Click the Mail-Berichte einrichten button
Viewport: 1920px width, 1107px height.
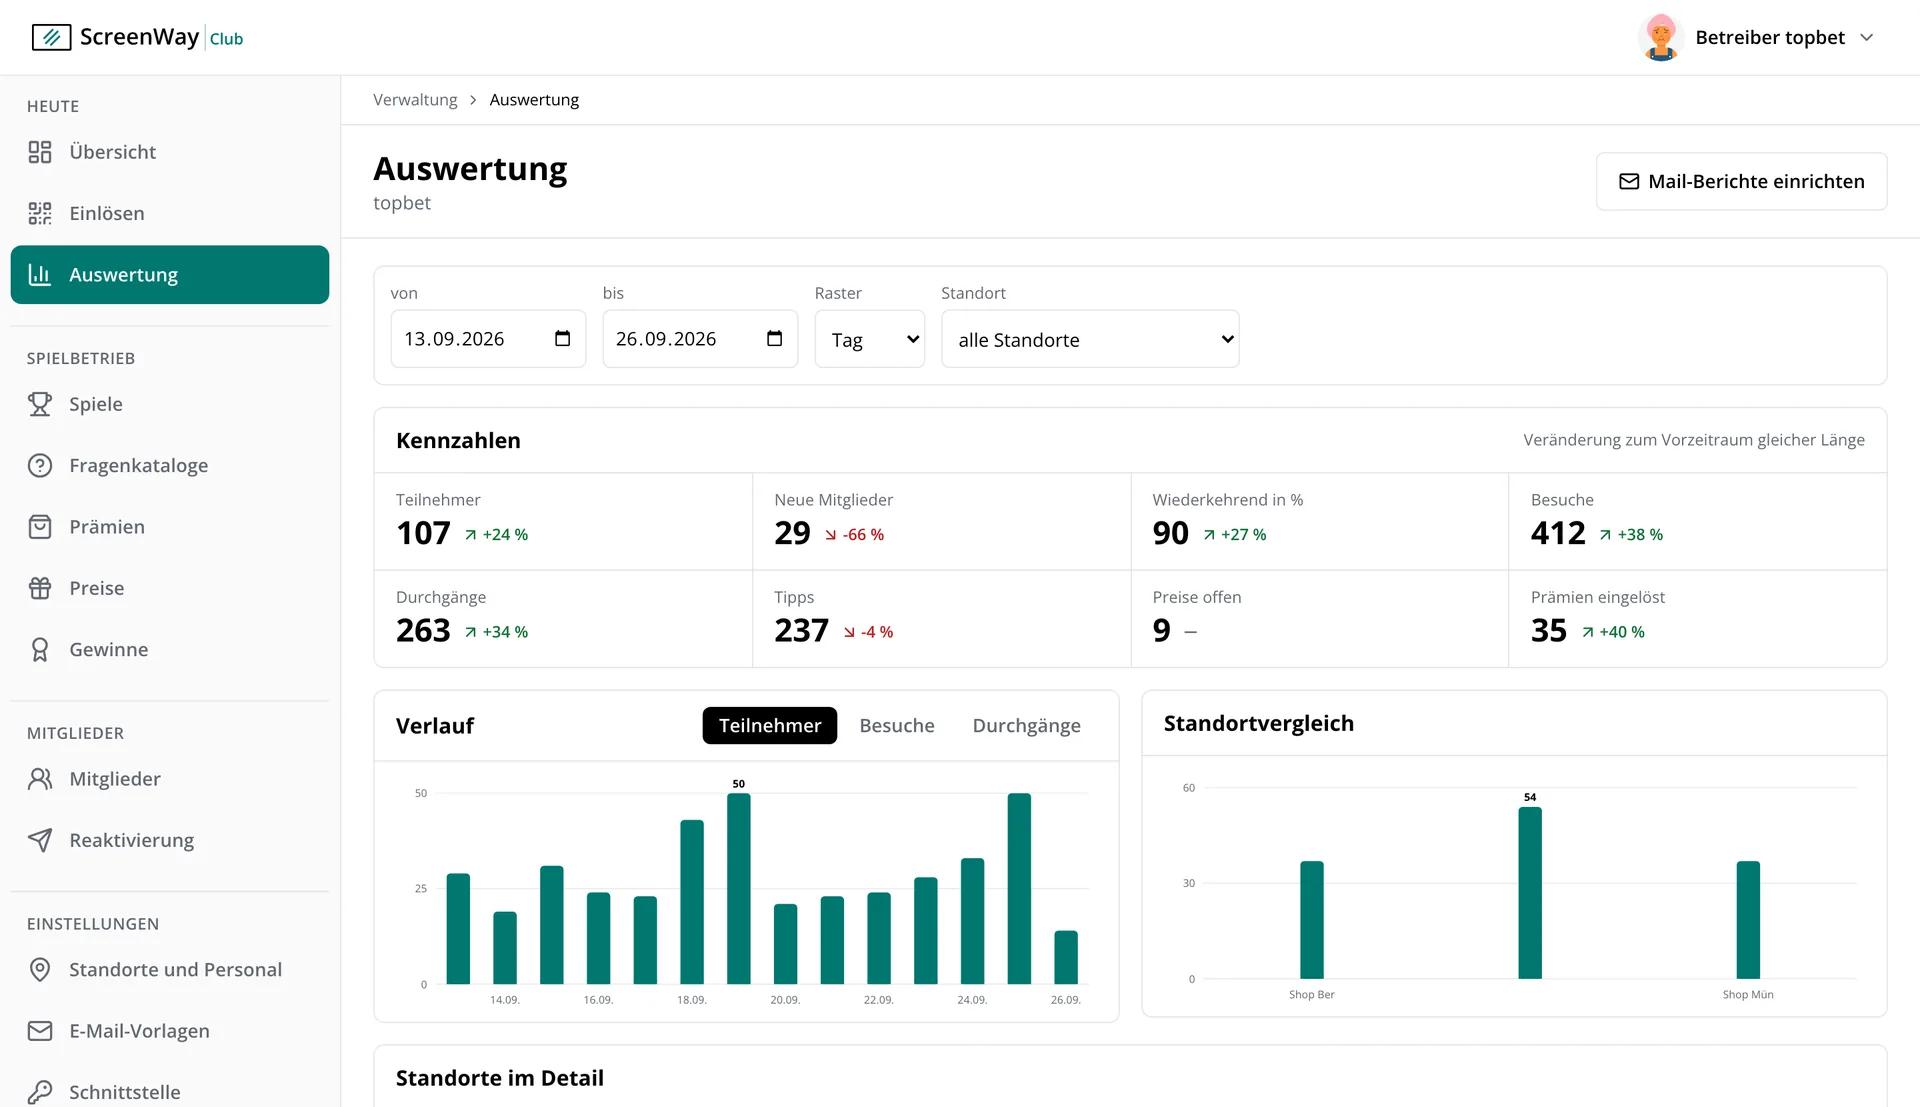[x=1741, y=181]
